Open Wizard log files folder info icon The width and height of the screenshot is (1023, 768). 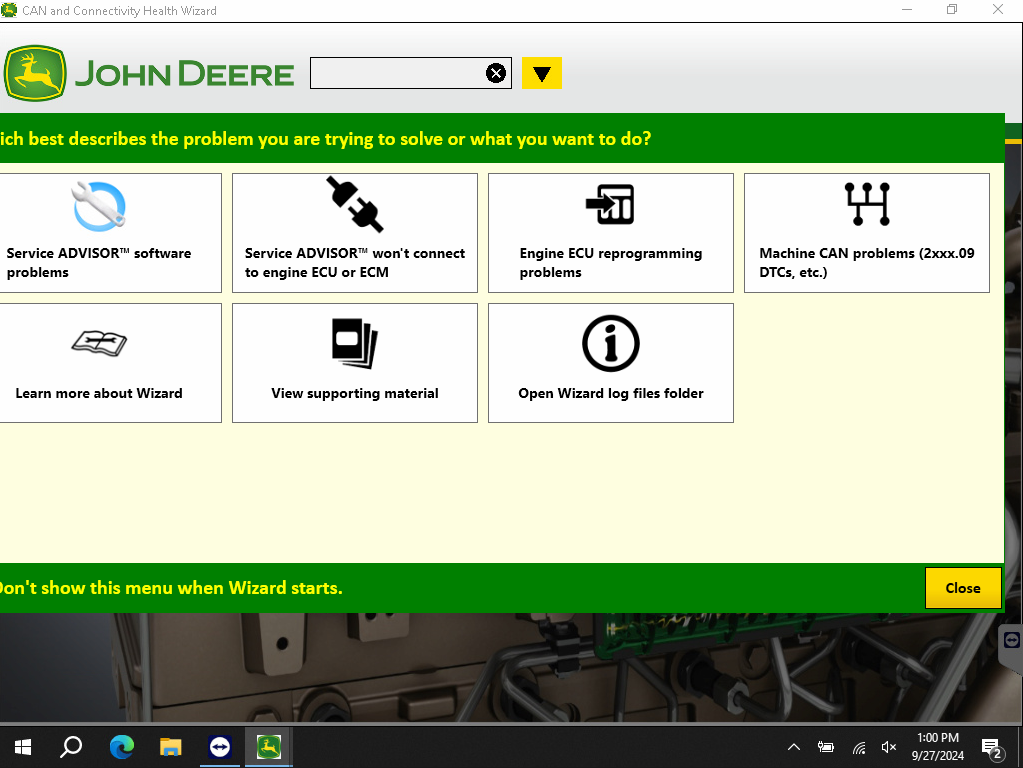click(x=610, y=342)
